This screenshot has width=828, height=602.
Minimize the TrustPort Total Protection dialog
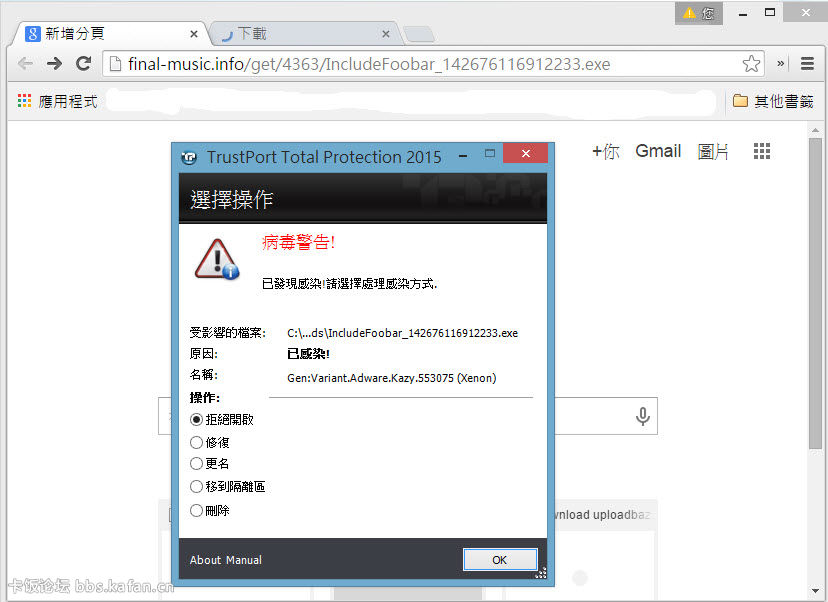[463, 155]
